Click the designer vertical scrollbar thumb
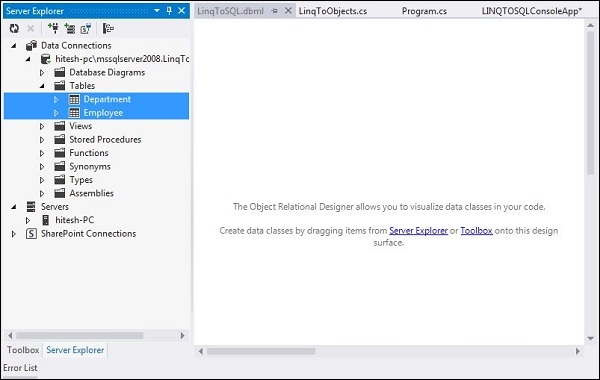 pos(590,103)
